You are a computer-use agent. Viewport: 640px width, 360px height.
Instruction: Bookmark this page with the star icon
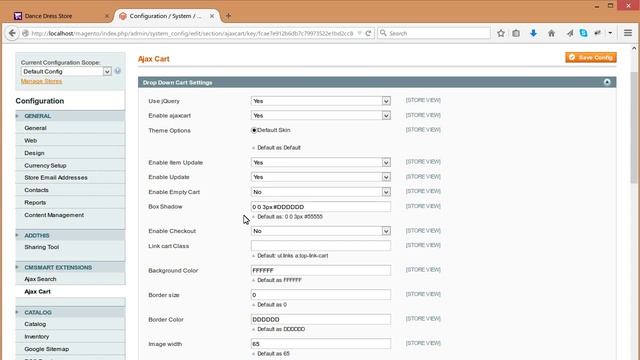click(x=501, y=33)
